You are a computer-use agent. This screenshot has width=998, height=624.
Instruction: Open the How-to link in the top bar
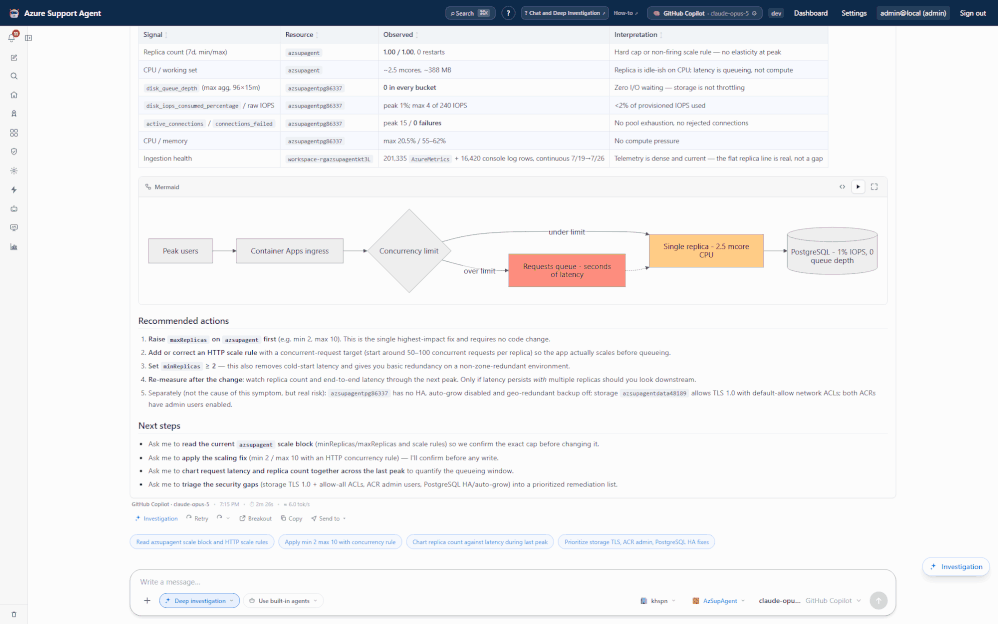pos(626,13)
